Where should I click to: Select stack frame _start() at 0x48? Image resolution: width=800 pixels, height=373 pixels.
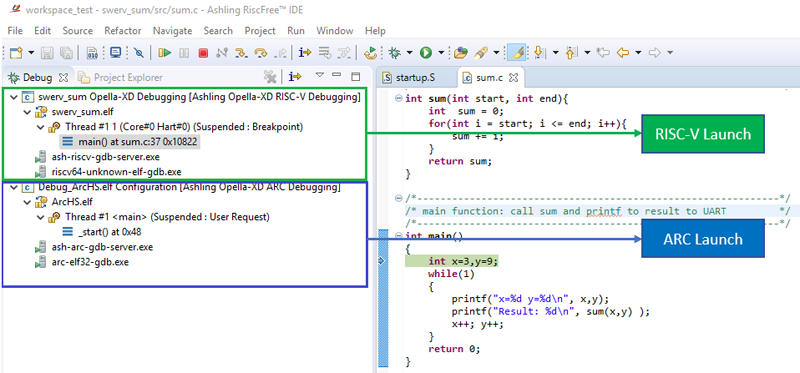click(101, 232)
